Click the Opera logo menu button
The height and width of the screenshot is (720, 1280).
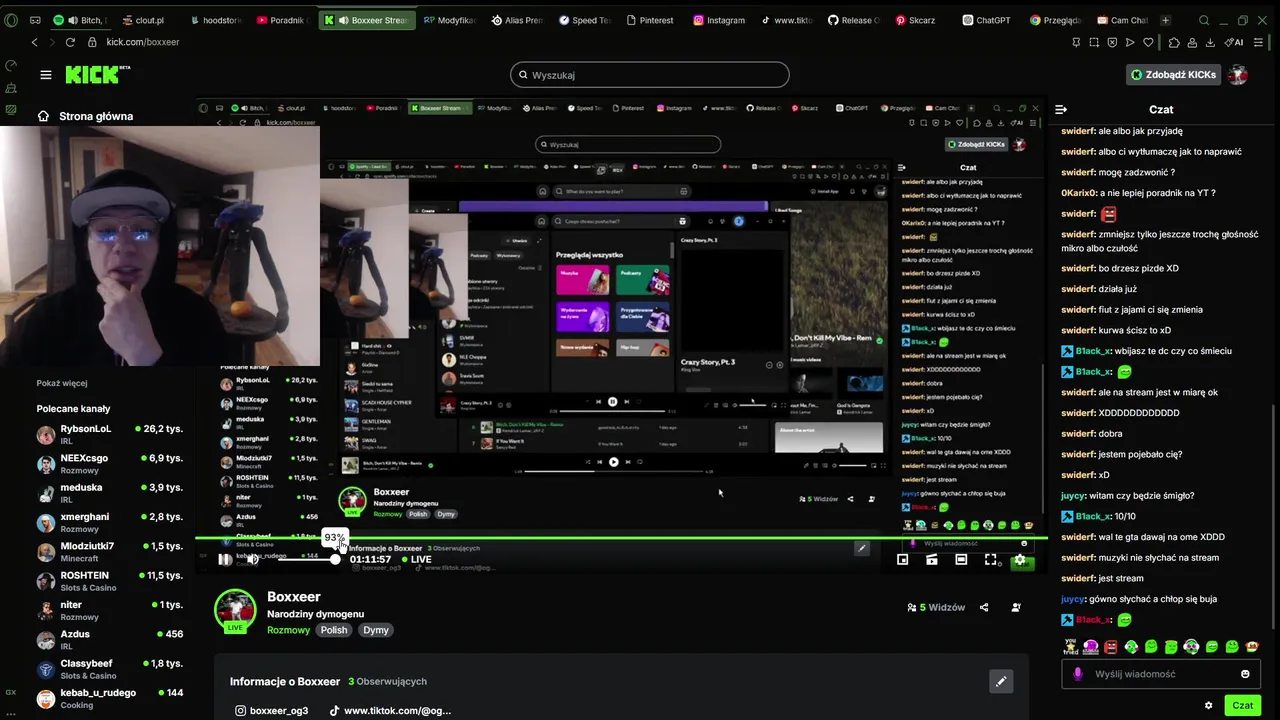tap(11, 20)
